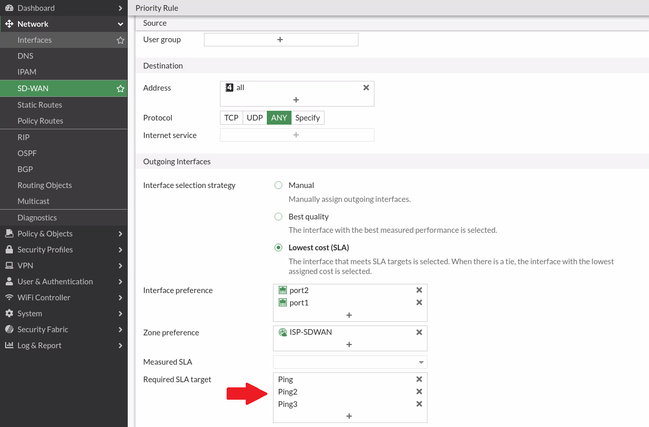Expand the User & Authentication chevron
Screen dimensions: 649x427
tap(120, 281)
